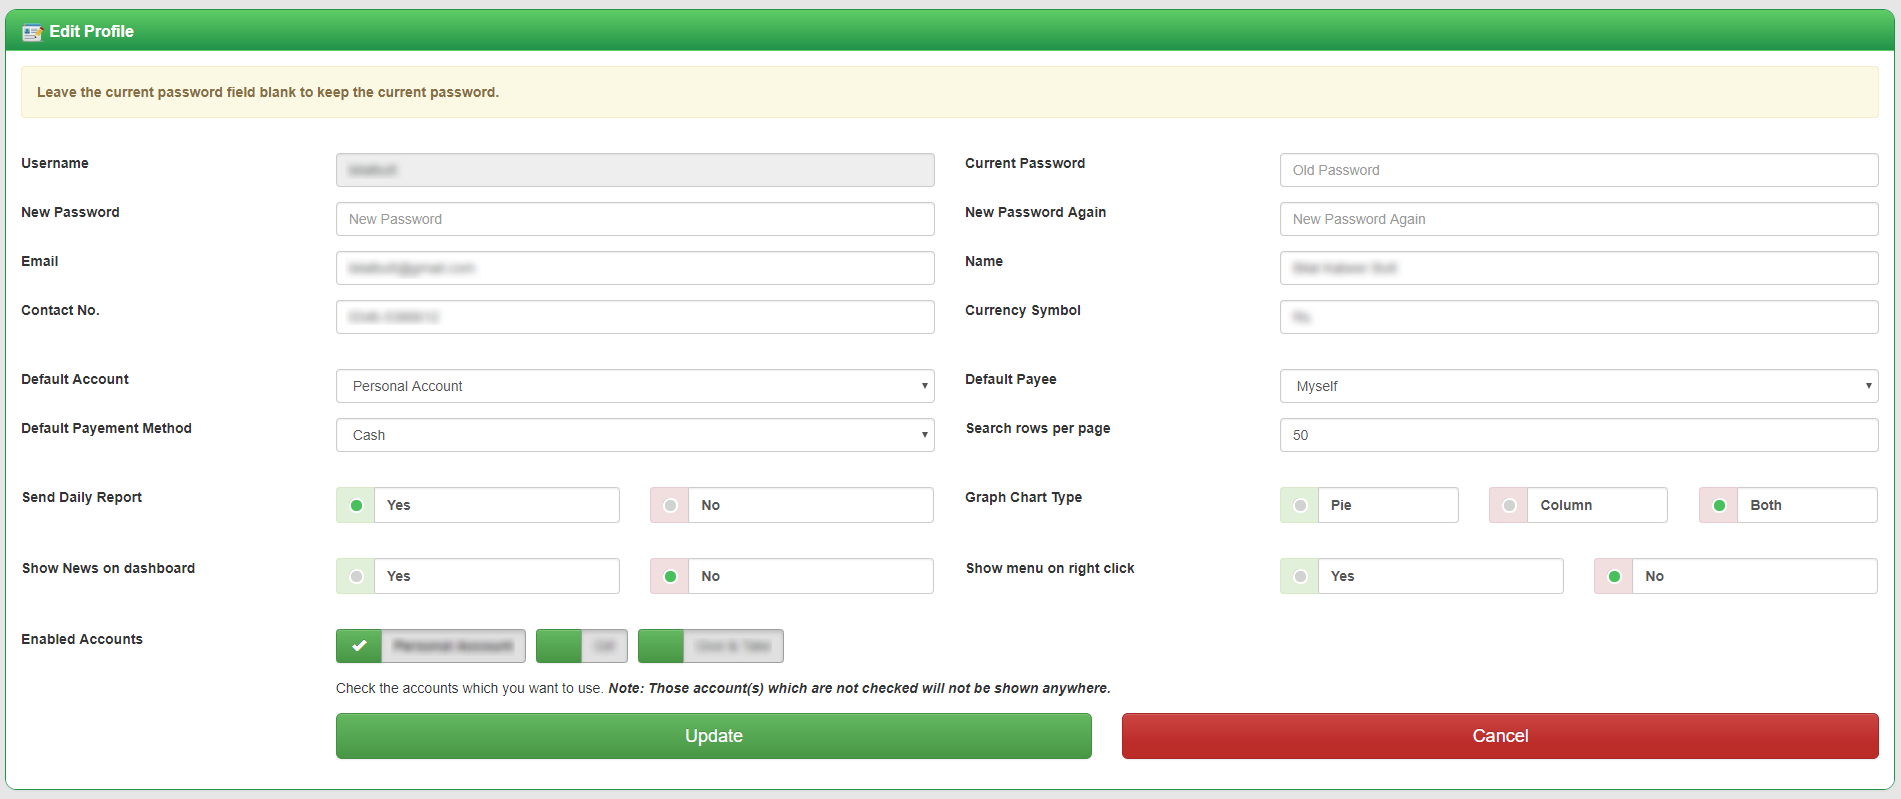Select No for Show menu on right click

pos(1614,576)
